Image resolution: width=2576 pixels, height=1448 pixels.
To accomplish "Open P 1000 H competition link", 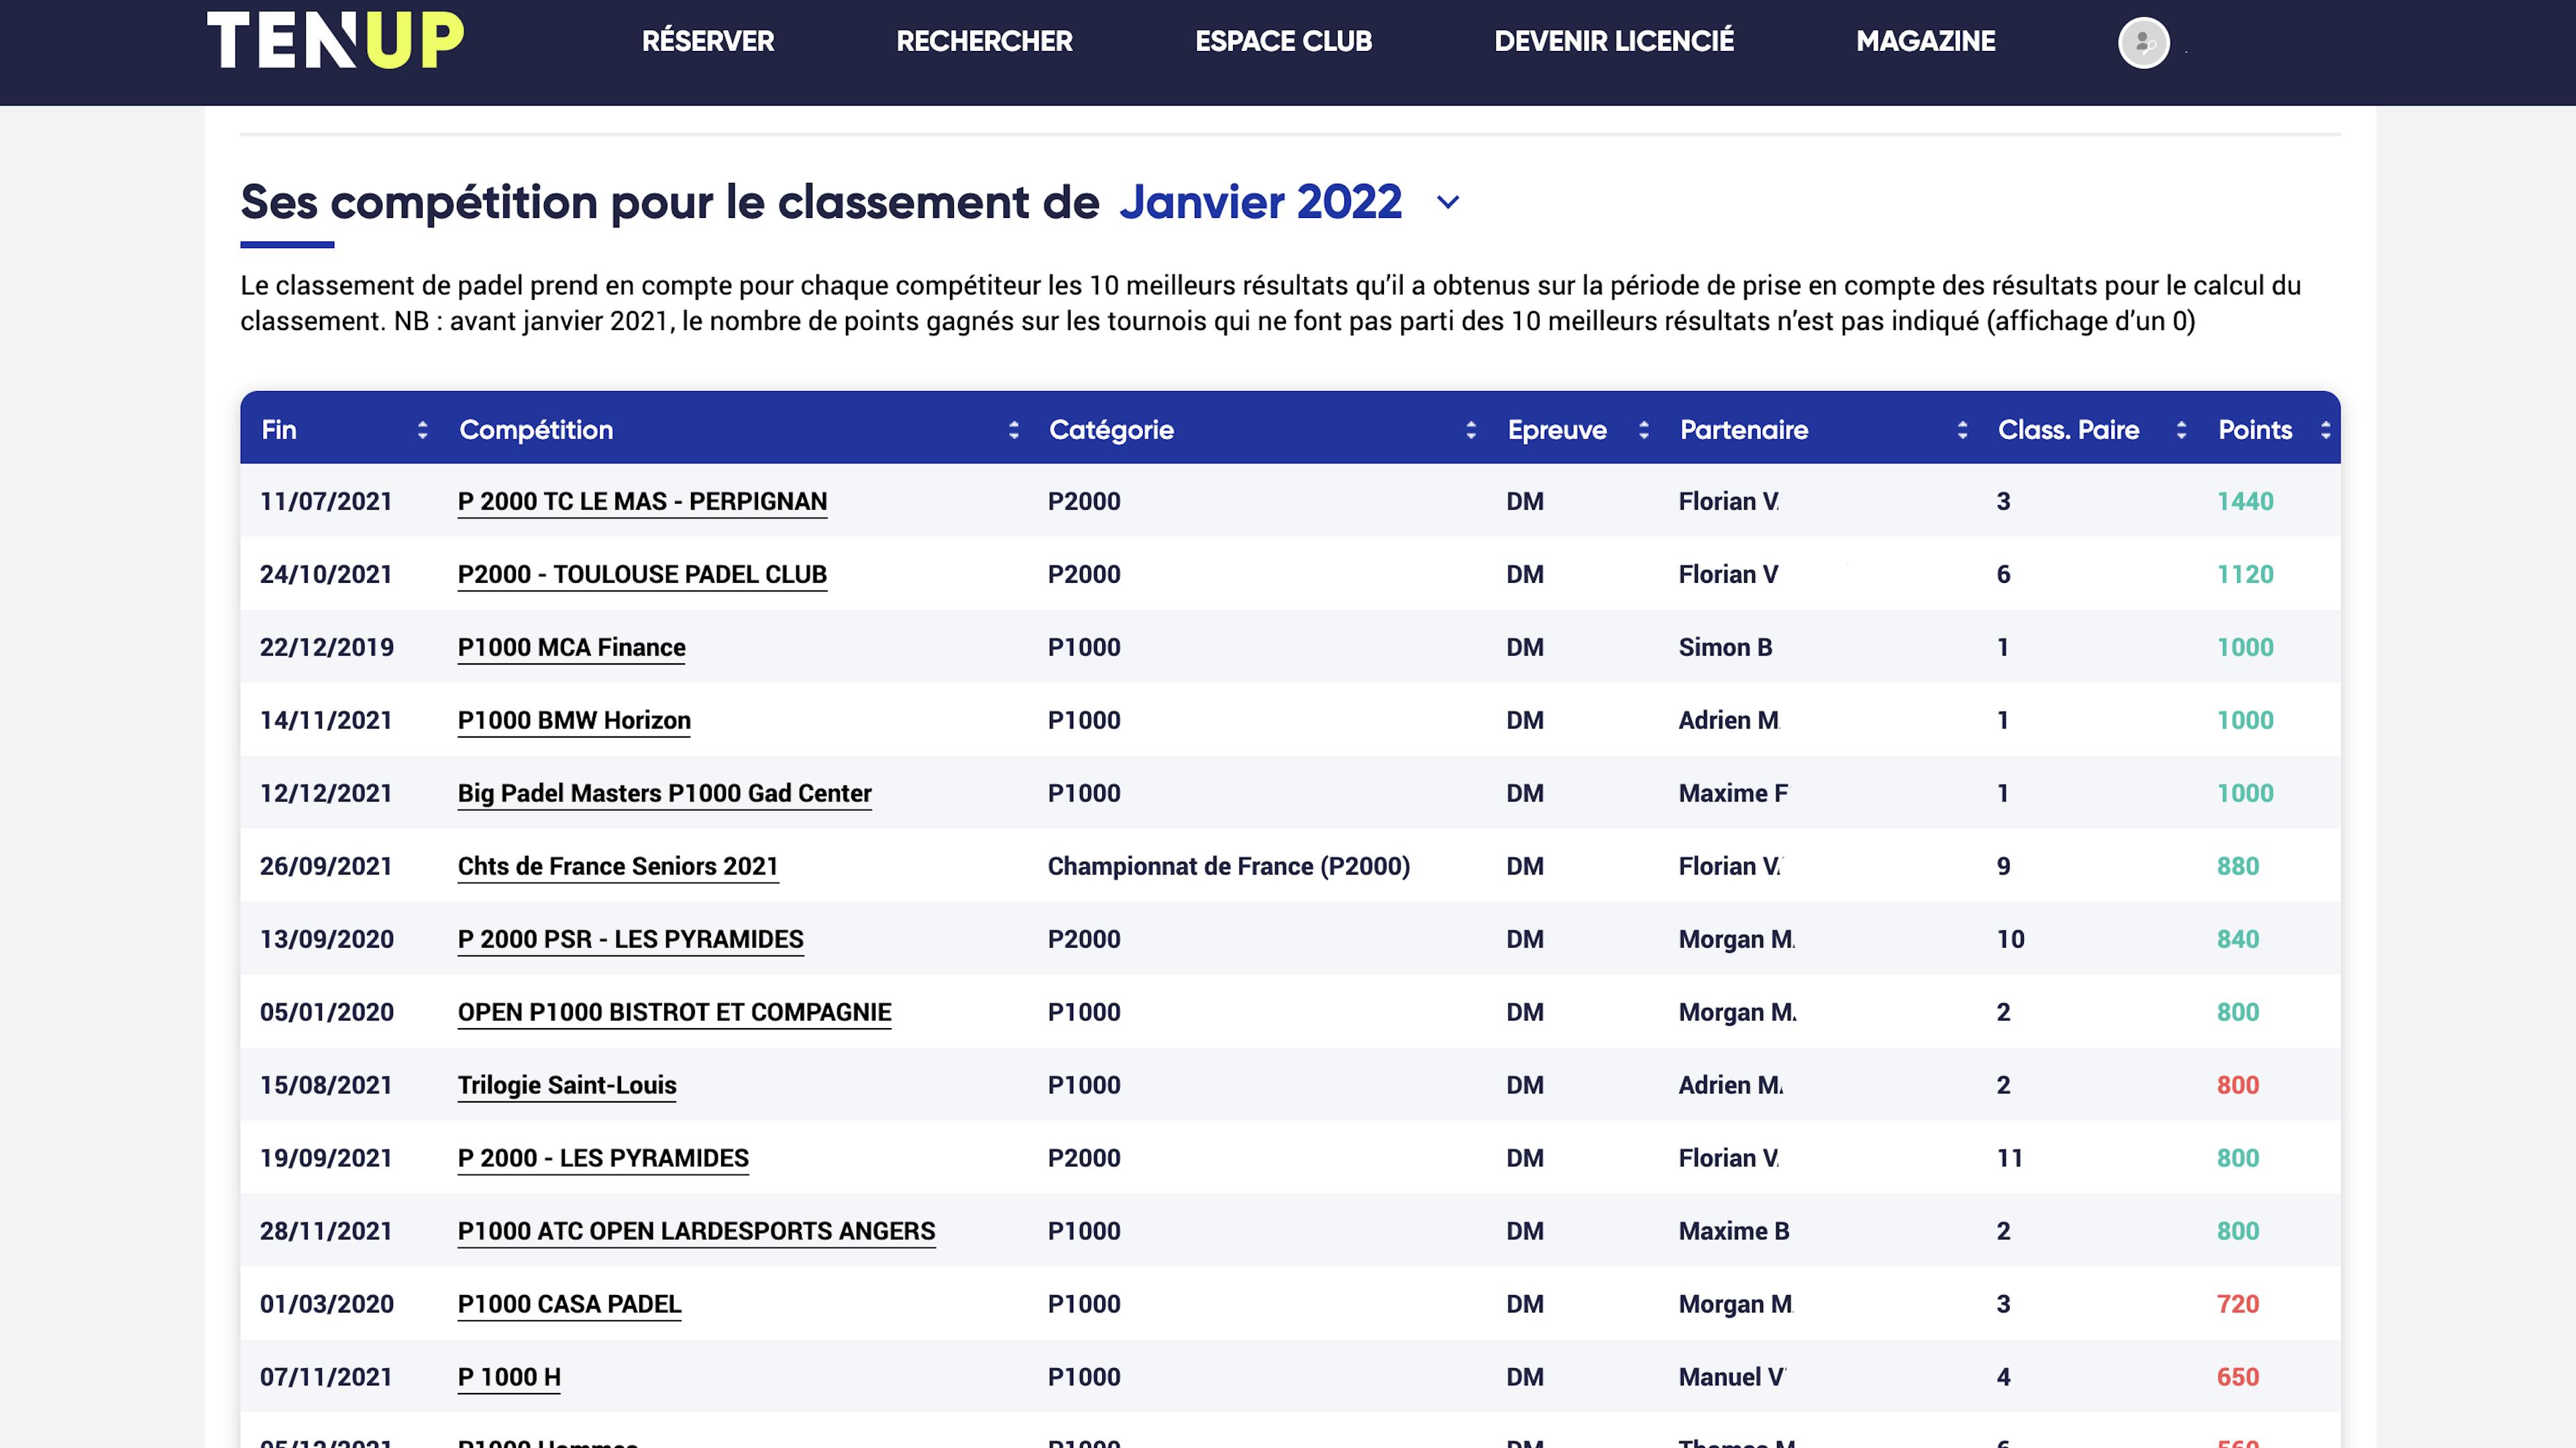I will (x=509, y=1378).
